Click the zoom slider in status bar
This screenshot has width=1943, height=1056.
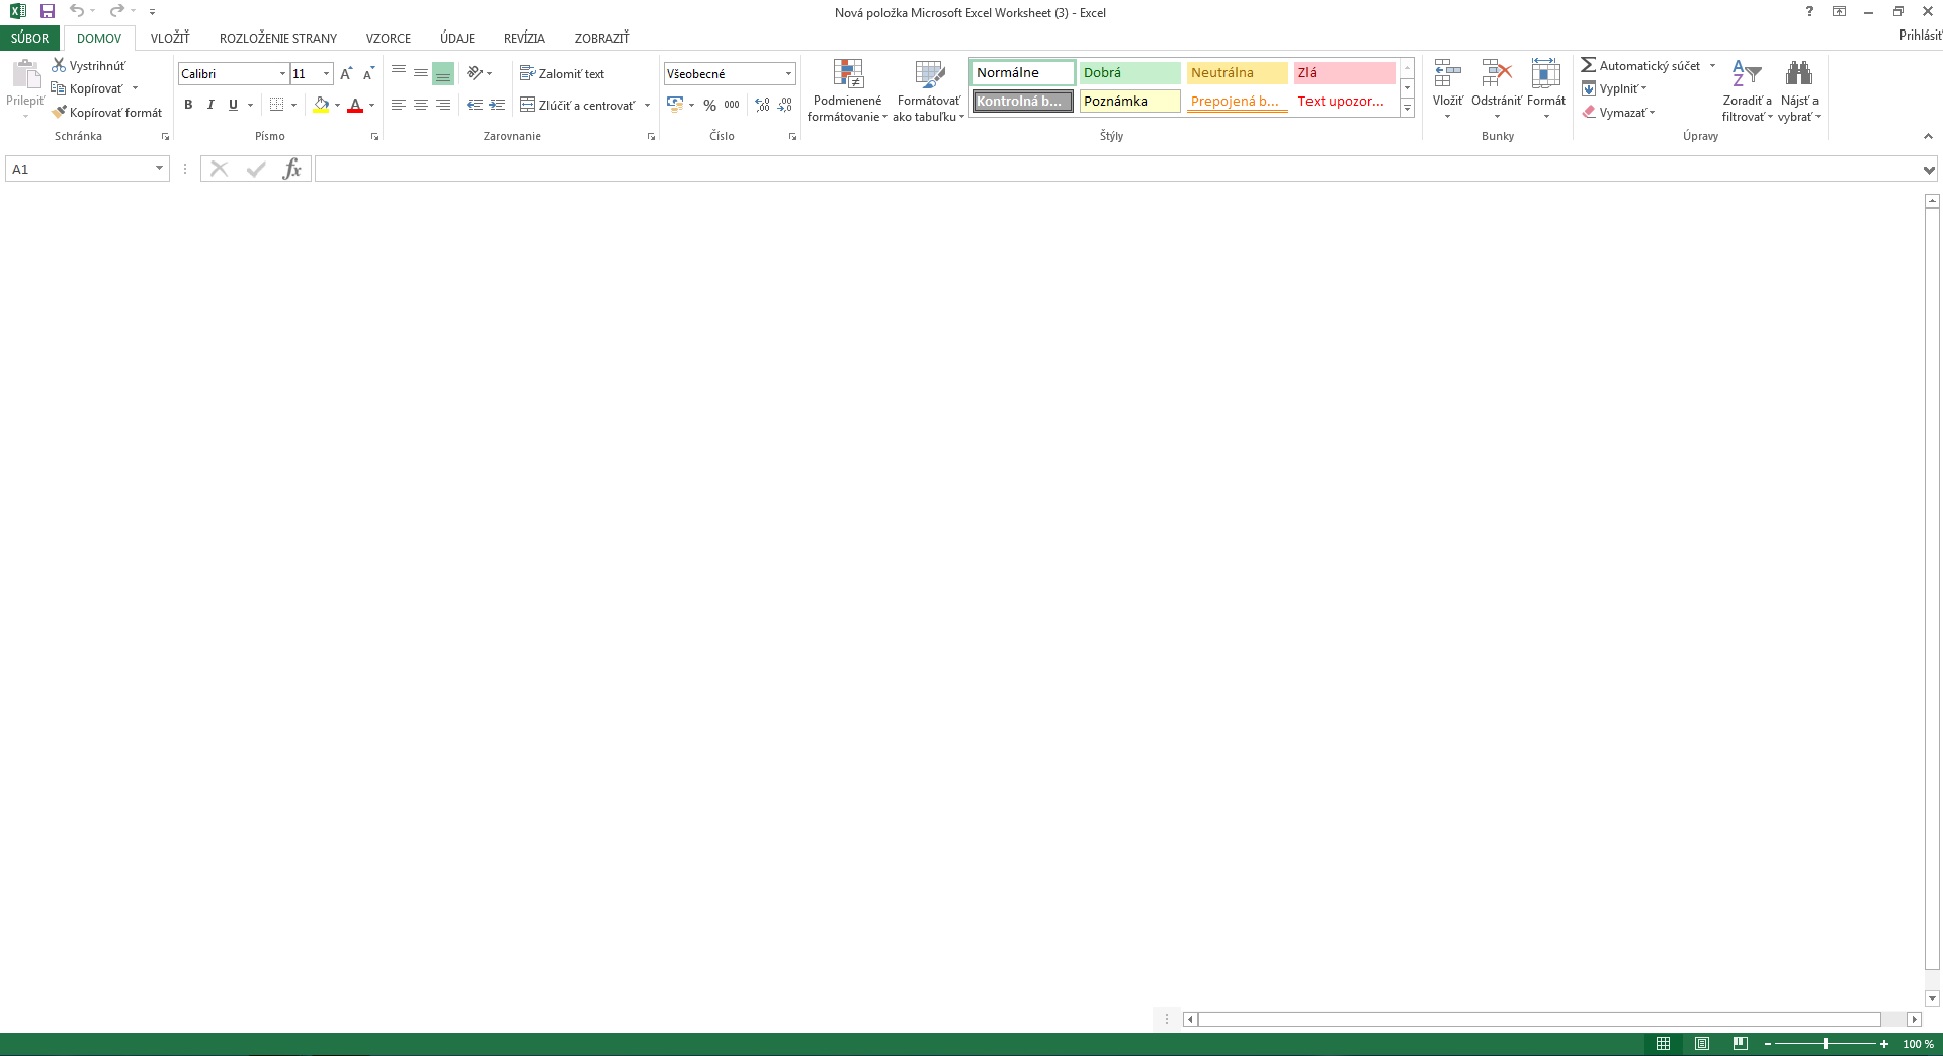click(x=1825, y=1044)
